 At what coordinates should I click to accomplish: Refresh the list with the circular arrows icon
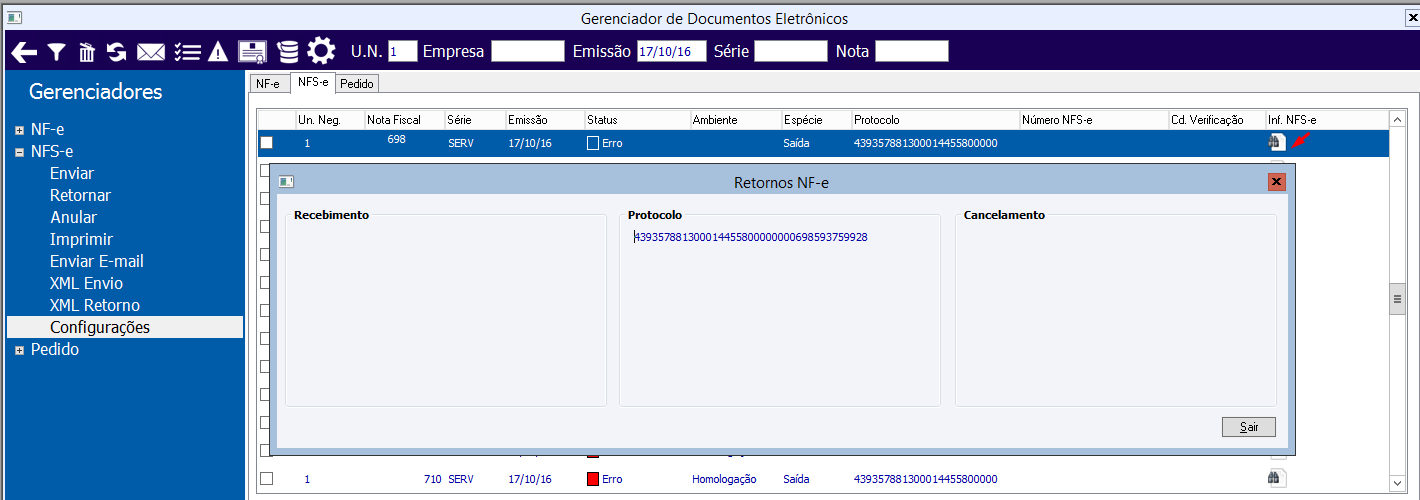click(x=117, y=52)
